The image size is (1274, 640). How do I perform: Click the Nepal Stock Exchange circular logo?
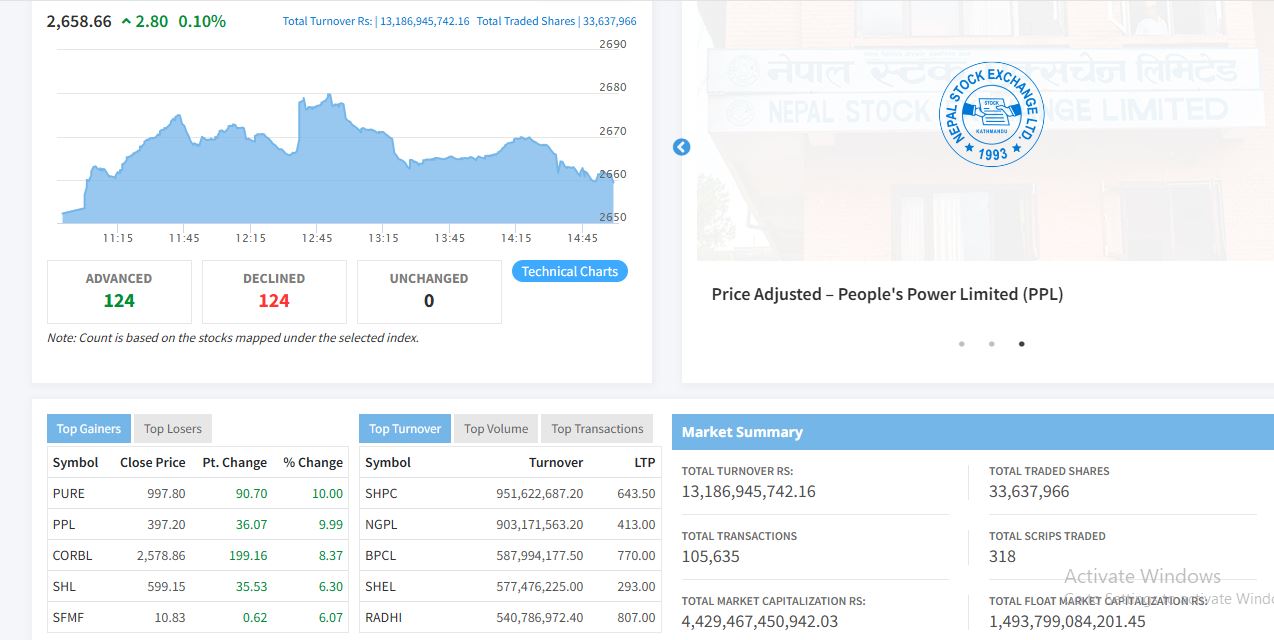tap(992, 115)
